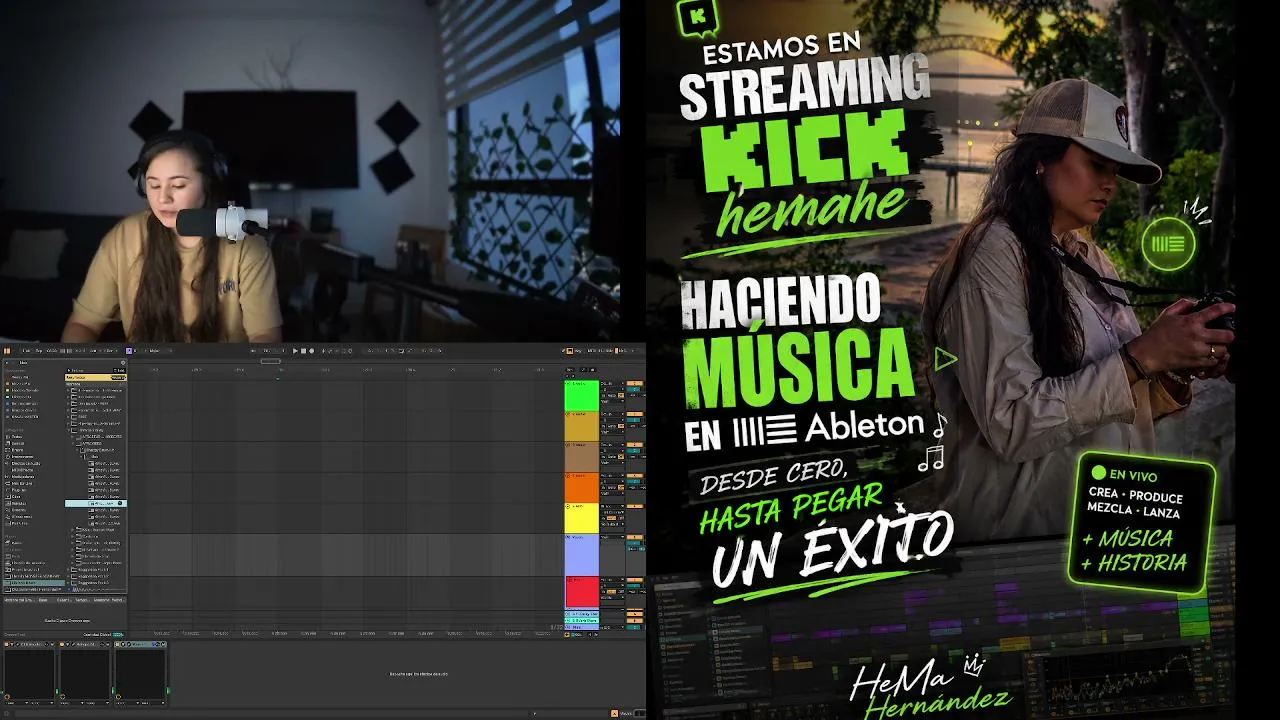Open the highlighted place in the browser sidebar

[x=33, y=583]
